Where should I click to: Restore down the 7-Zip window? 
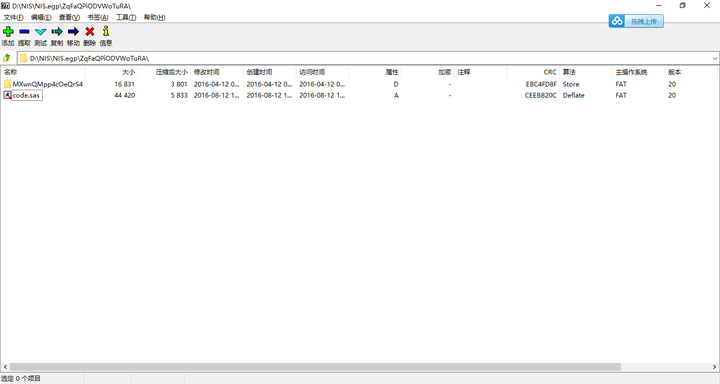click(x=682, y=6)
